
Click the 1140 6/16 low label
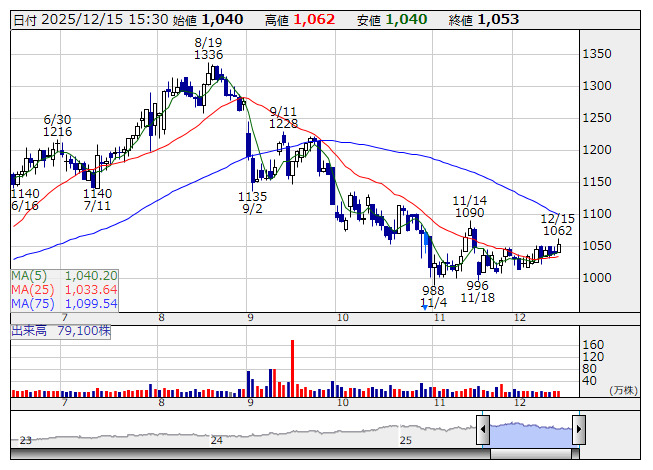[25, 199]
